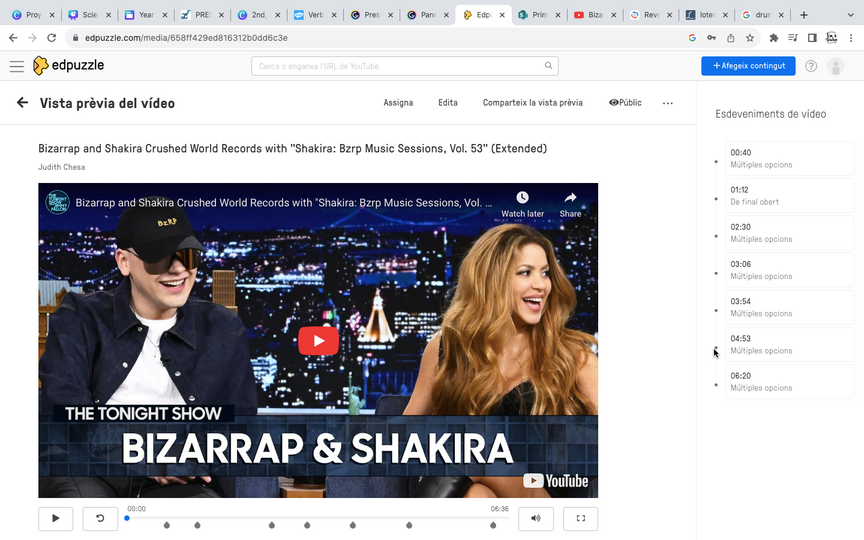The height and width of the screenshot is (540, 864).
Task: Click the fourth question marker on the timeline
Action: [307, 525]
